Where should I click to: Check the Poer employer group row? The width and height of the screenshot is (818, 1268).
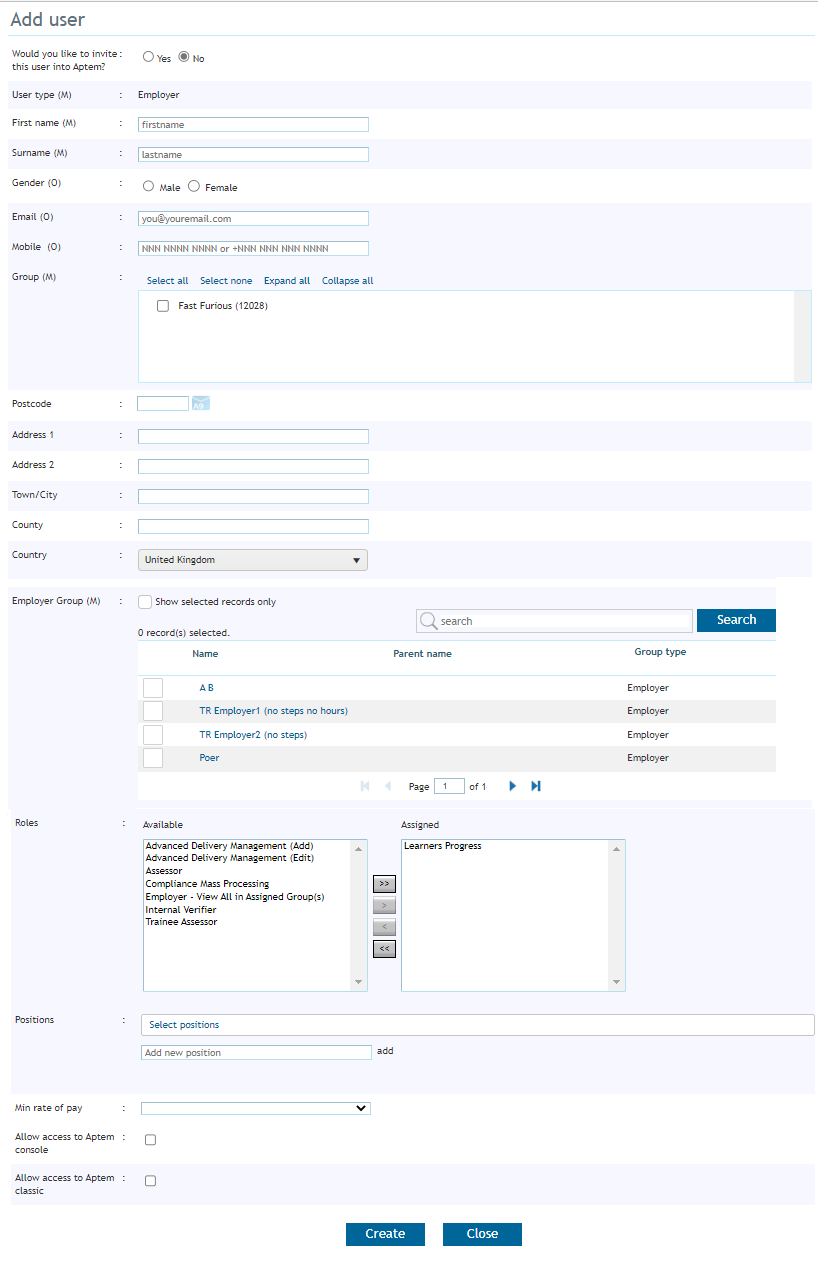click(153, 758)
